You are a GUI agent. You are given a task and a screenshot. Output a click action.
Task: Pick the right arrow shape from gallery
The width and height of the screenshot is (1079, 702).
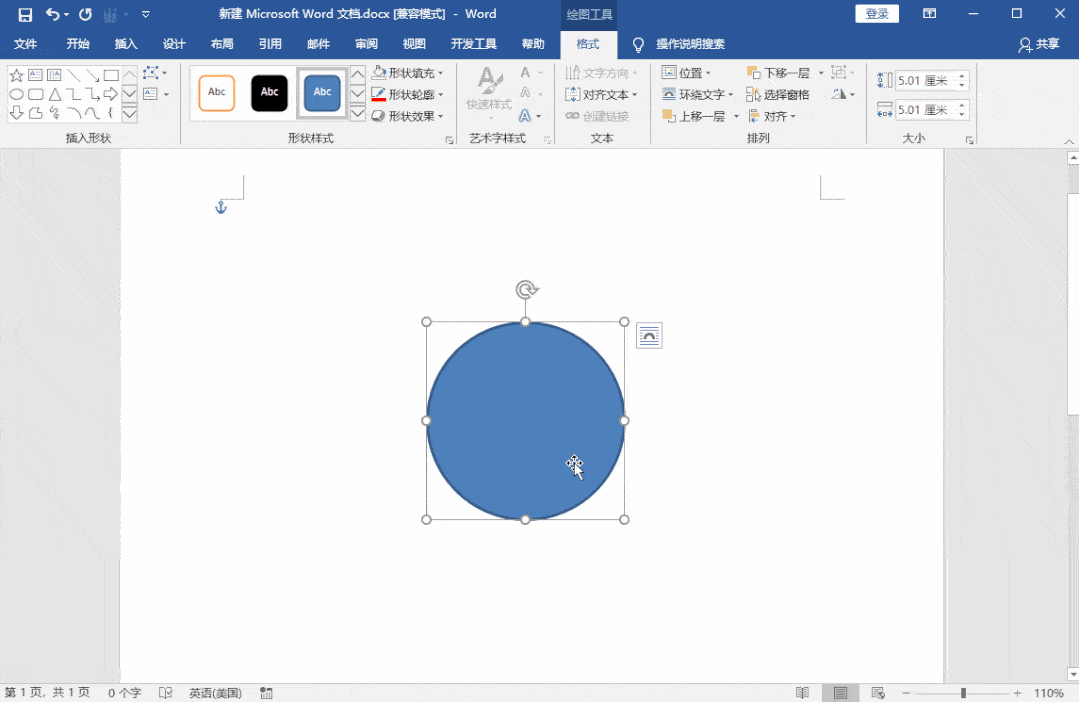[x=111, y=94]
